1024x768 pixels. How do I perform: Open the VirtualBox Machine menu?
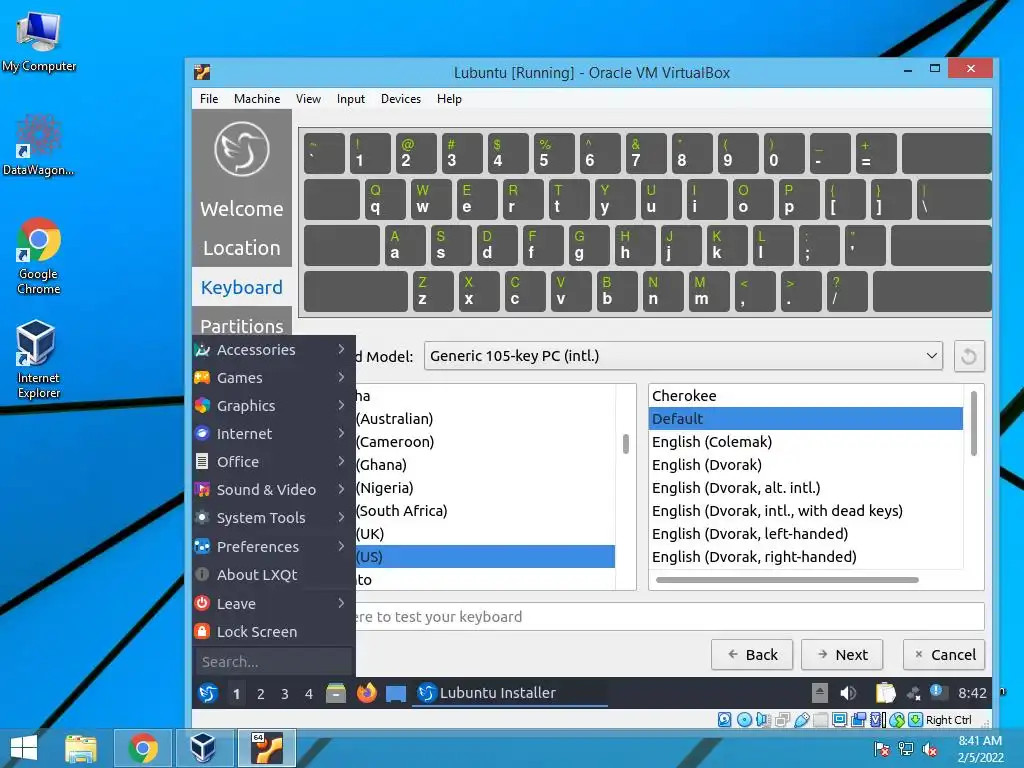(257, 99)
